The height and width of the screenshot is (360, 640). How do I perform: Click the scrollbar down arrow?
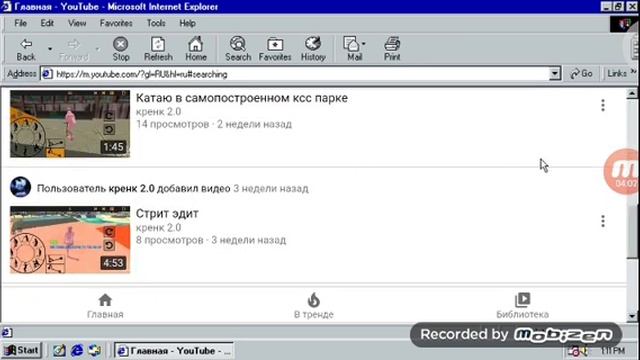point(632,316)
